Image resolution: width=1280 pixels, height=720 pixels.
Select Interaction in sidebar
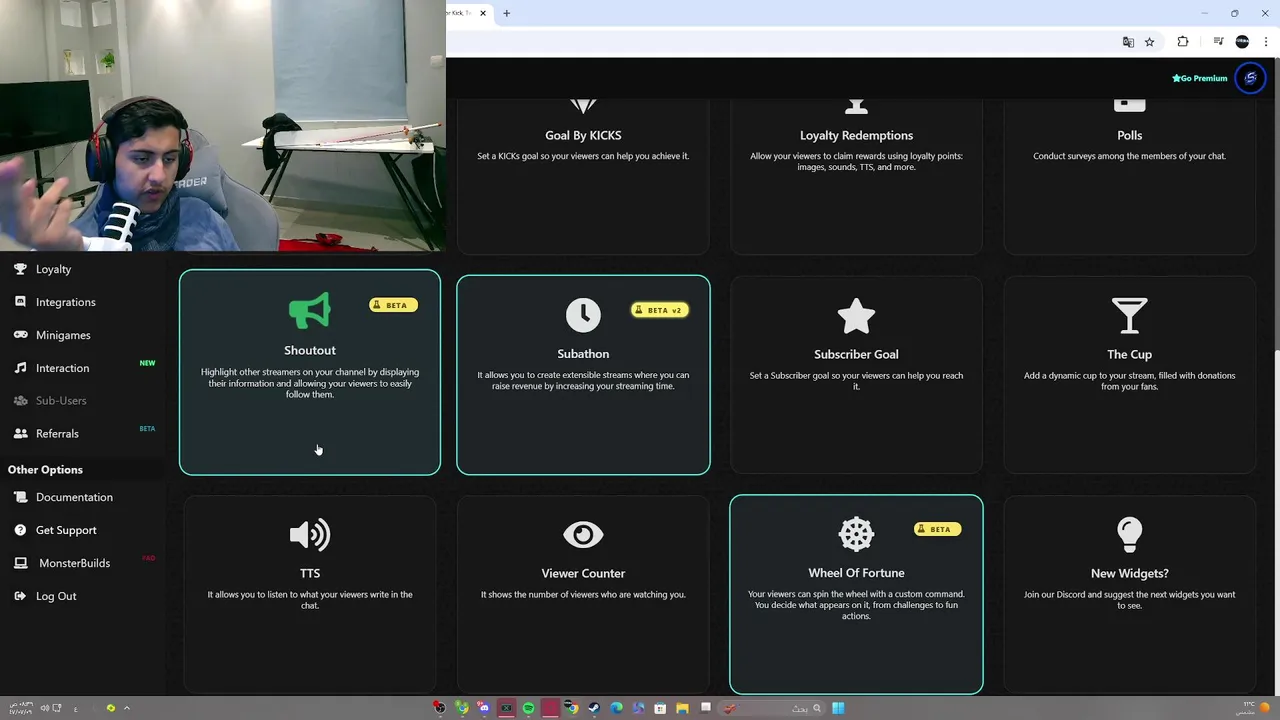click(x=62, y=368)
